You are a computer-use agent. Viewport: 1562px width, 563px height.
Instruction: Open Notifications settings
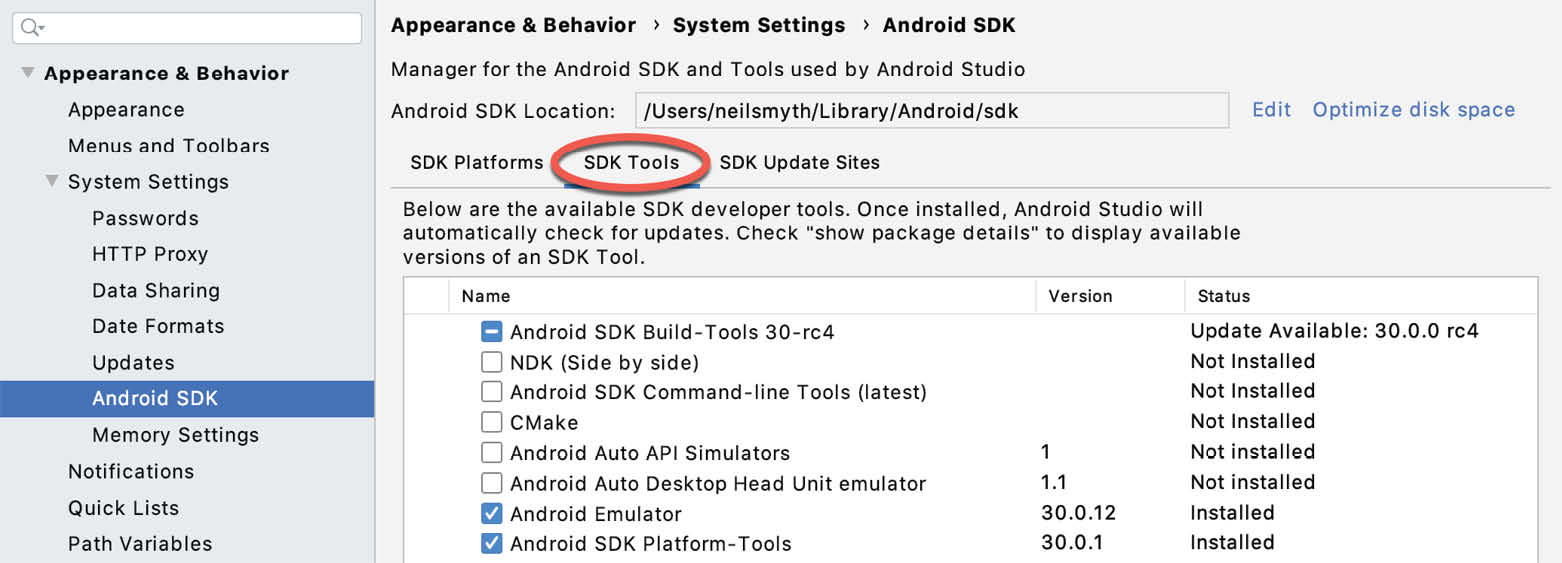coord(131,471)
